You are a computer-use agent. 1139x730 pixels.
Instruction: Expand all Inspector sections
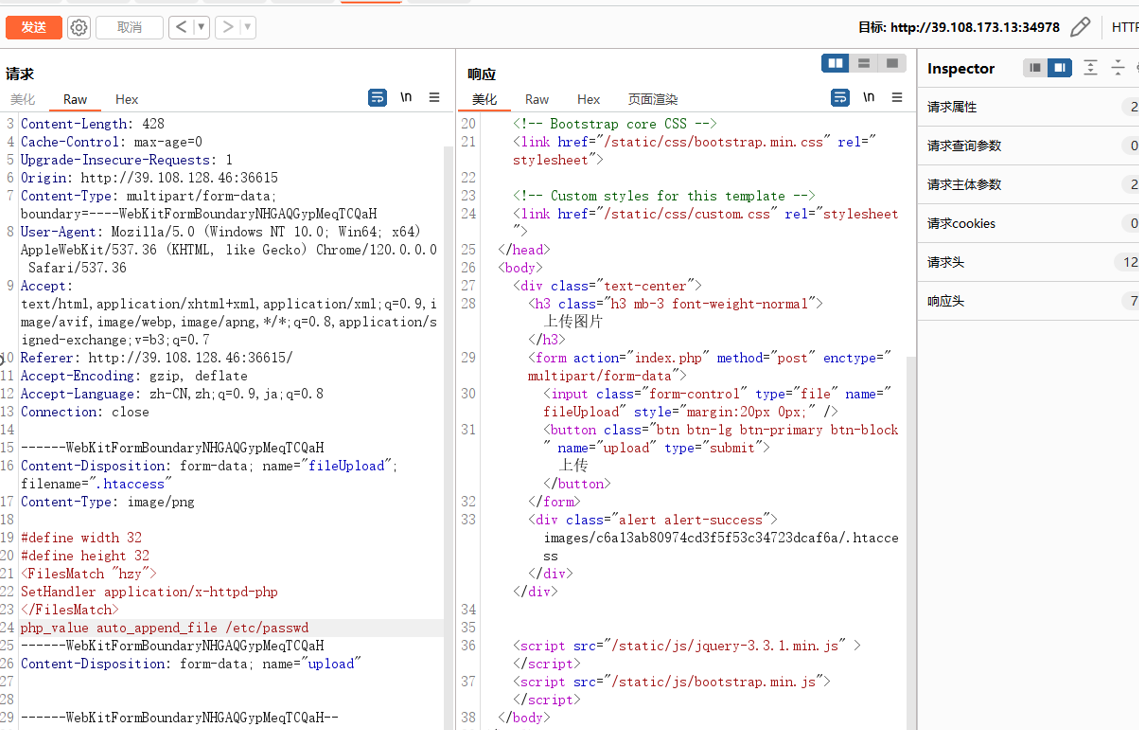[x=1090, y=68]
